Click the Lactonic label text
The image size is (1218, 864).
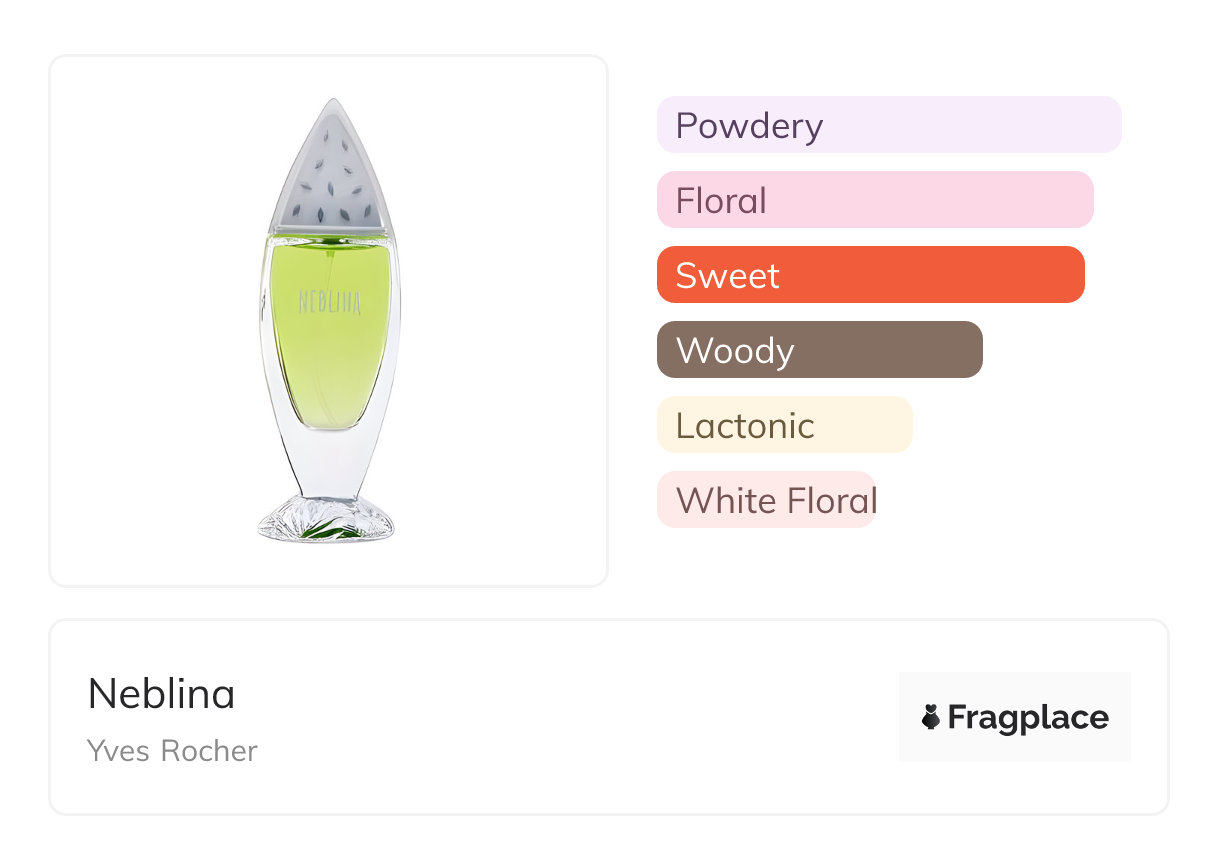click(745, 425)
